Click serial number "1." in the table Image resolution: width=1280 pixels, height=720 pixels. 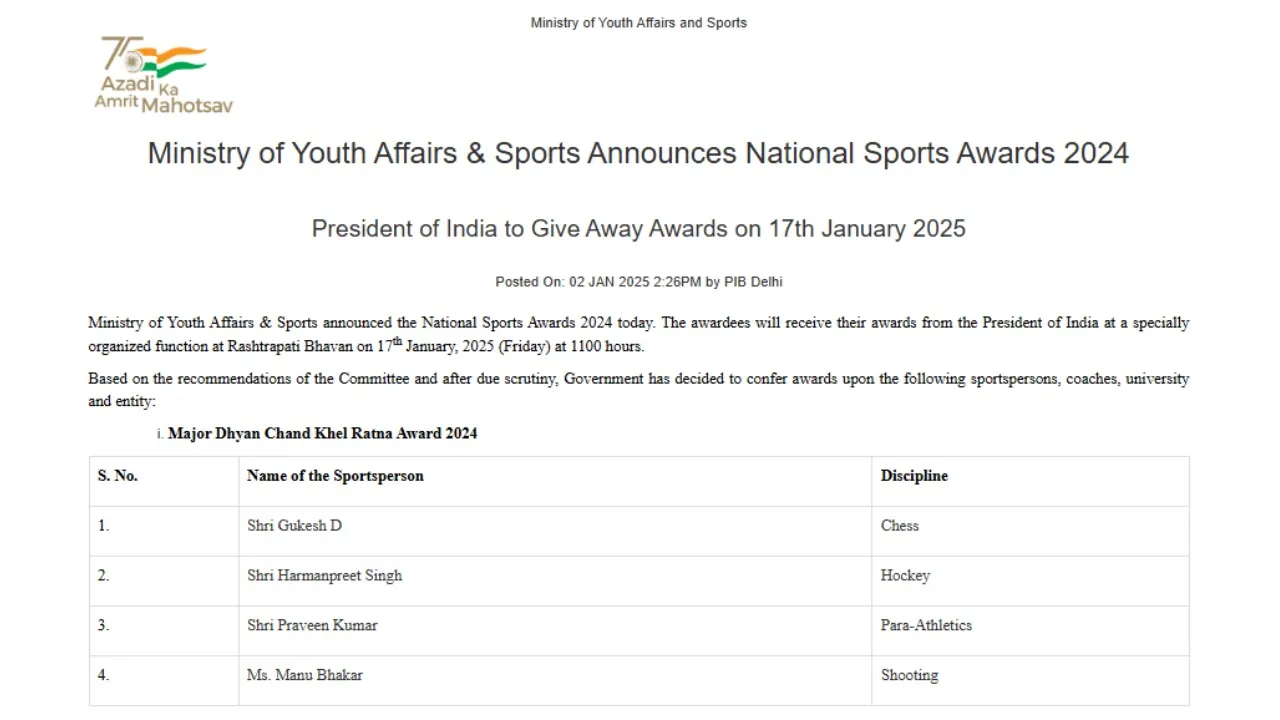(104, 526)
